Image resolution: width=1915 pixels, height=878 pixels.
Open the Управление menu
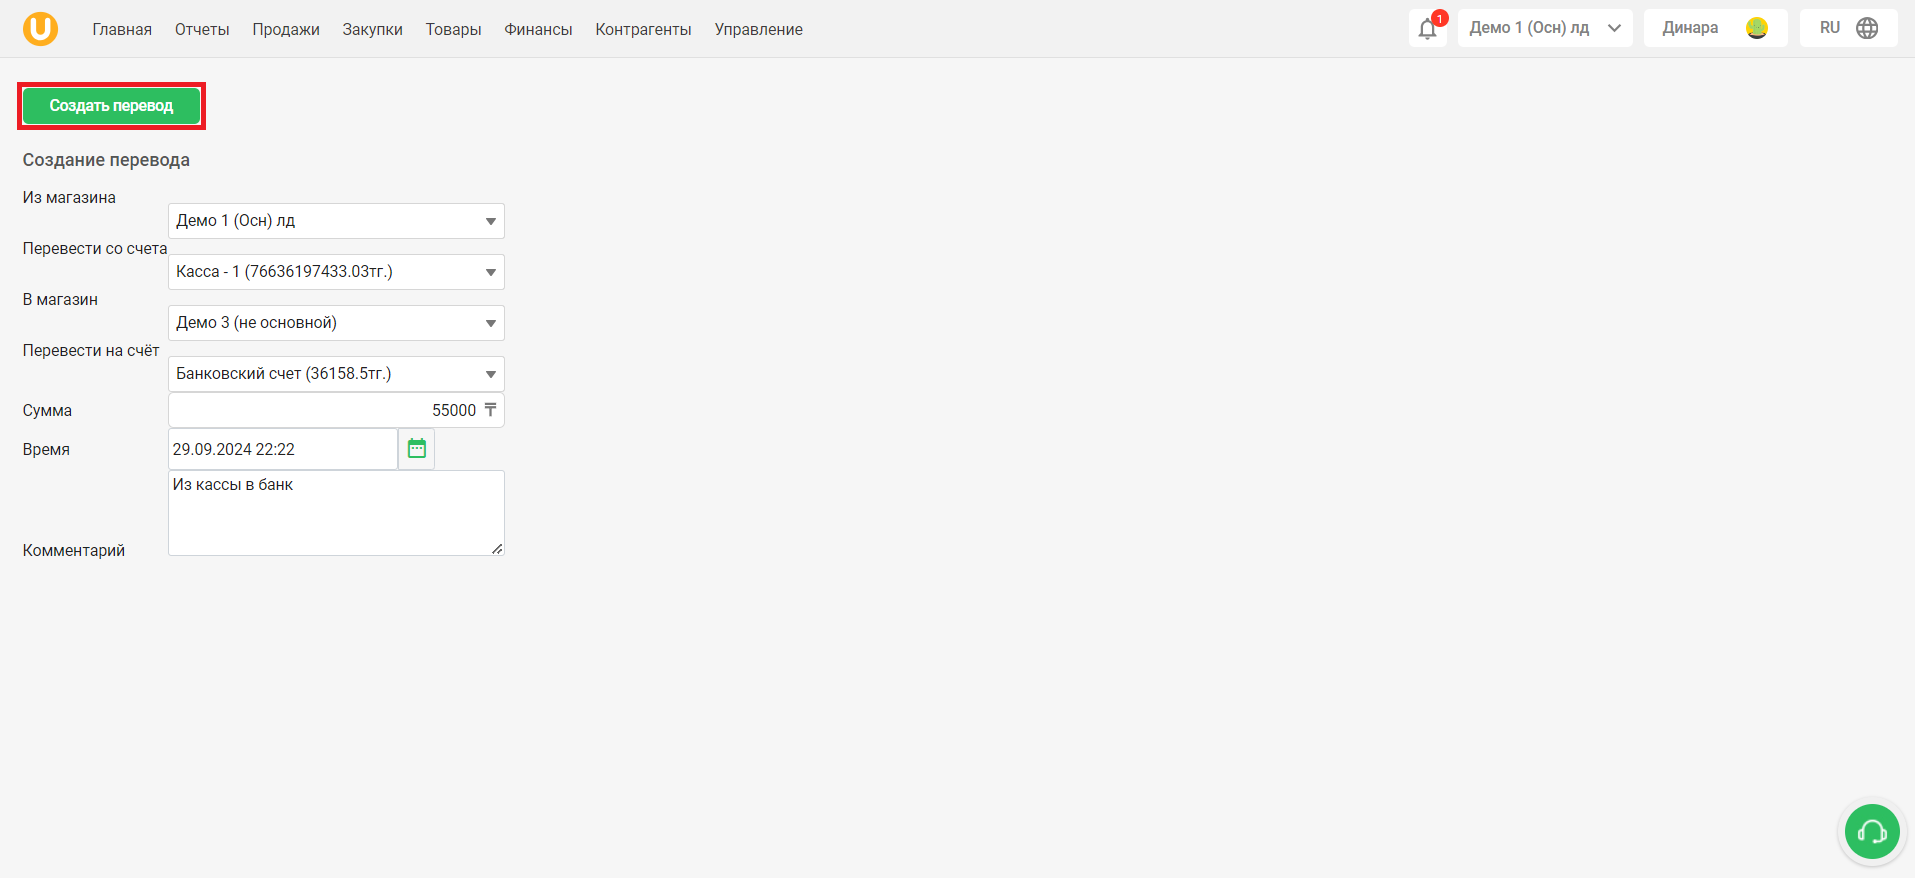[x=758, y=29]
